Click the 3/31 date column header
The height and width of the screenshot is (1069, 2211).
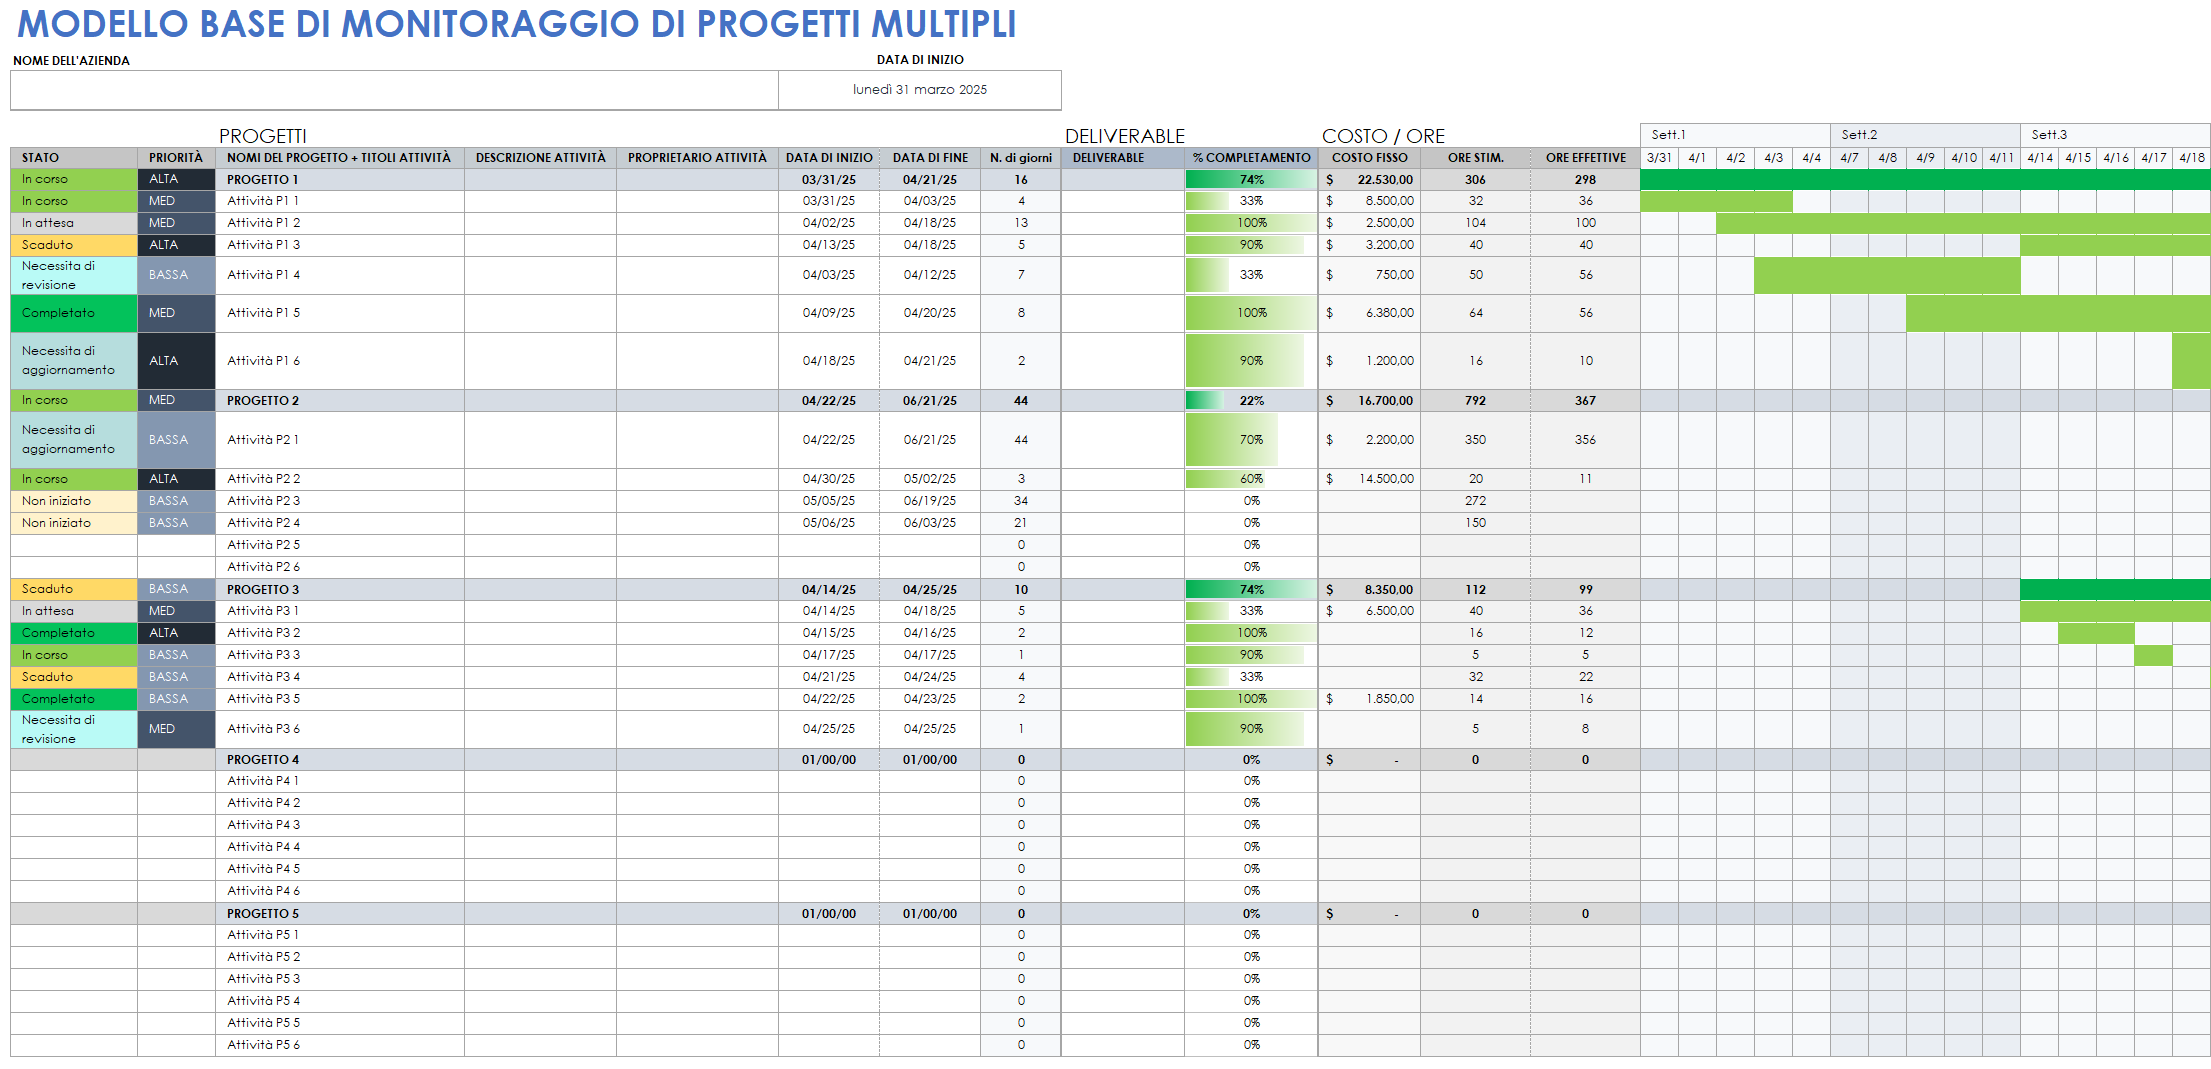pos(1659,158)
